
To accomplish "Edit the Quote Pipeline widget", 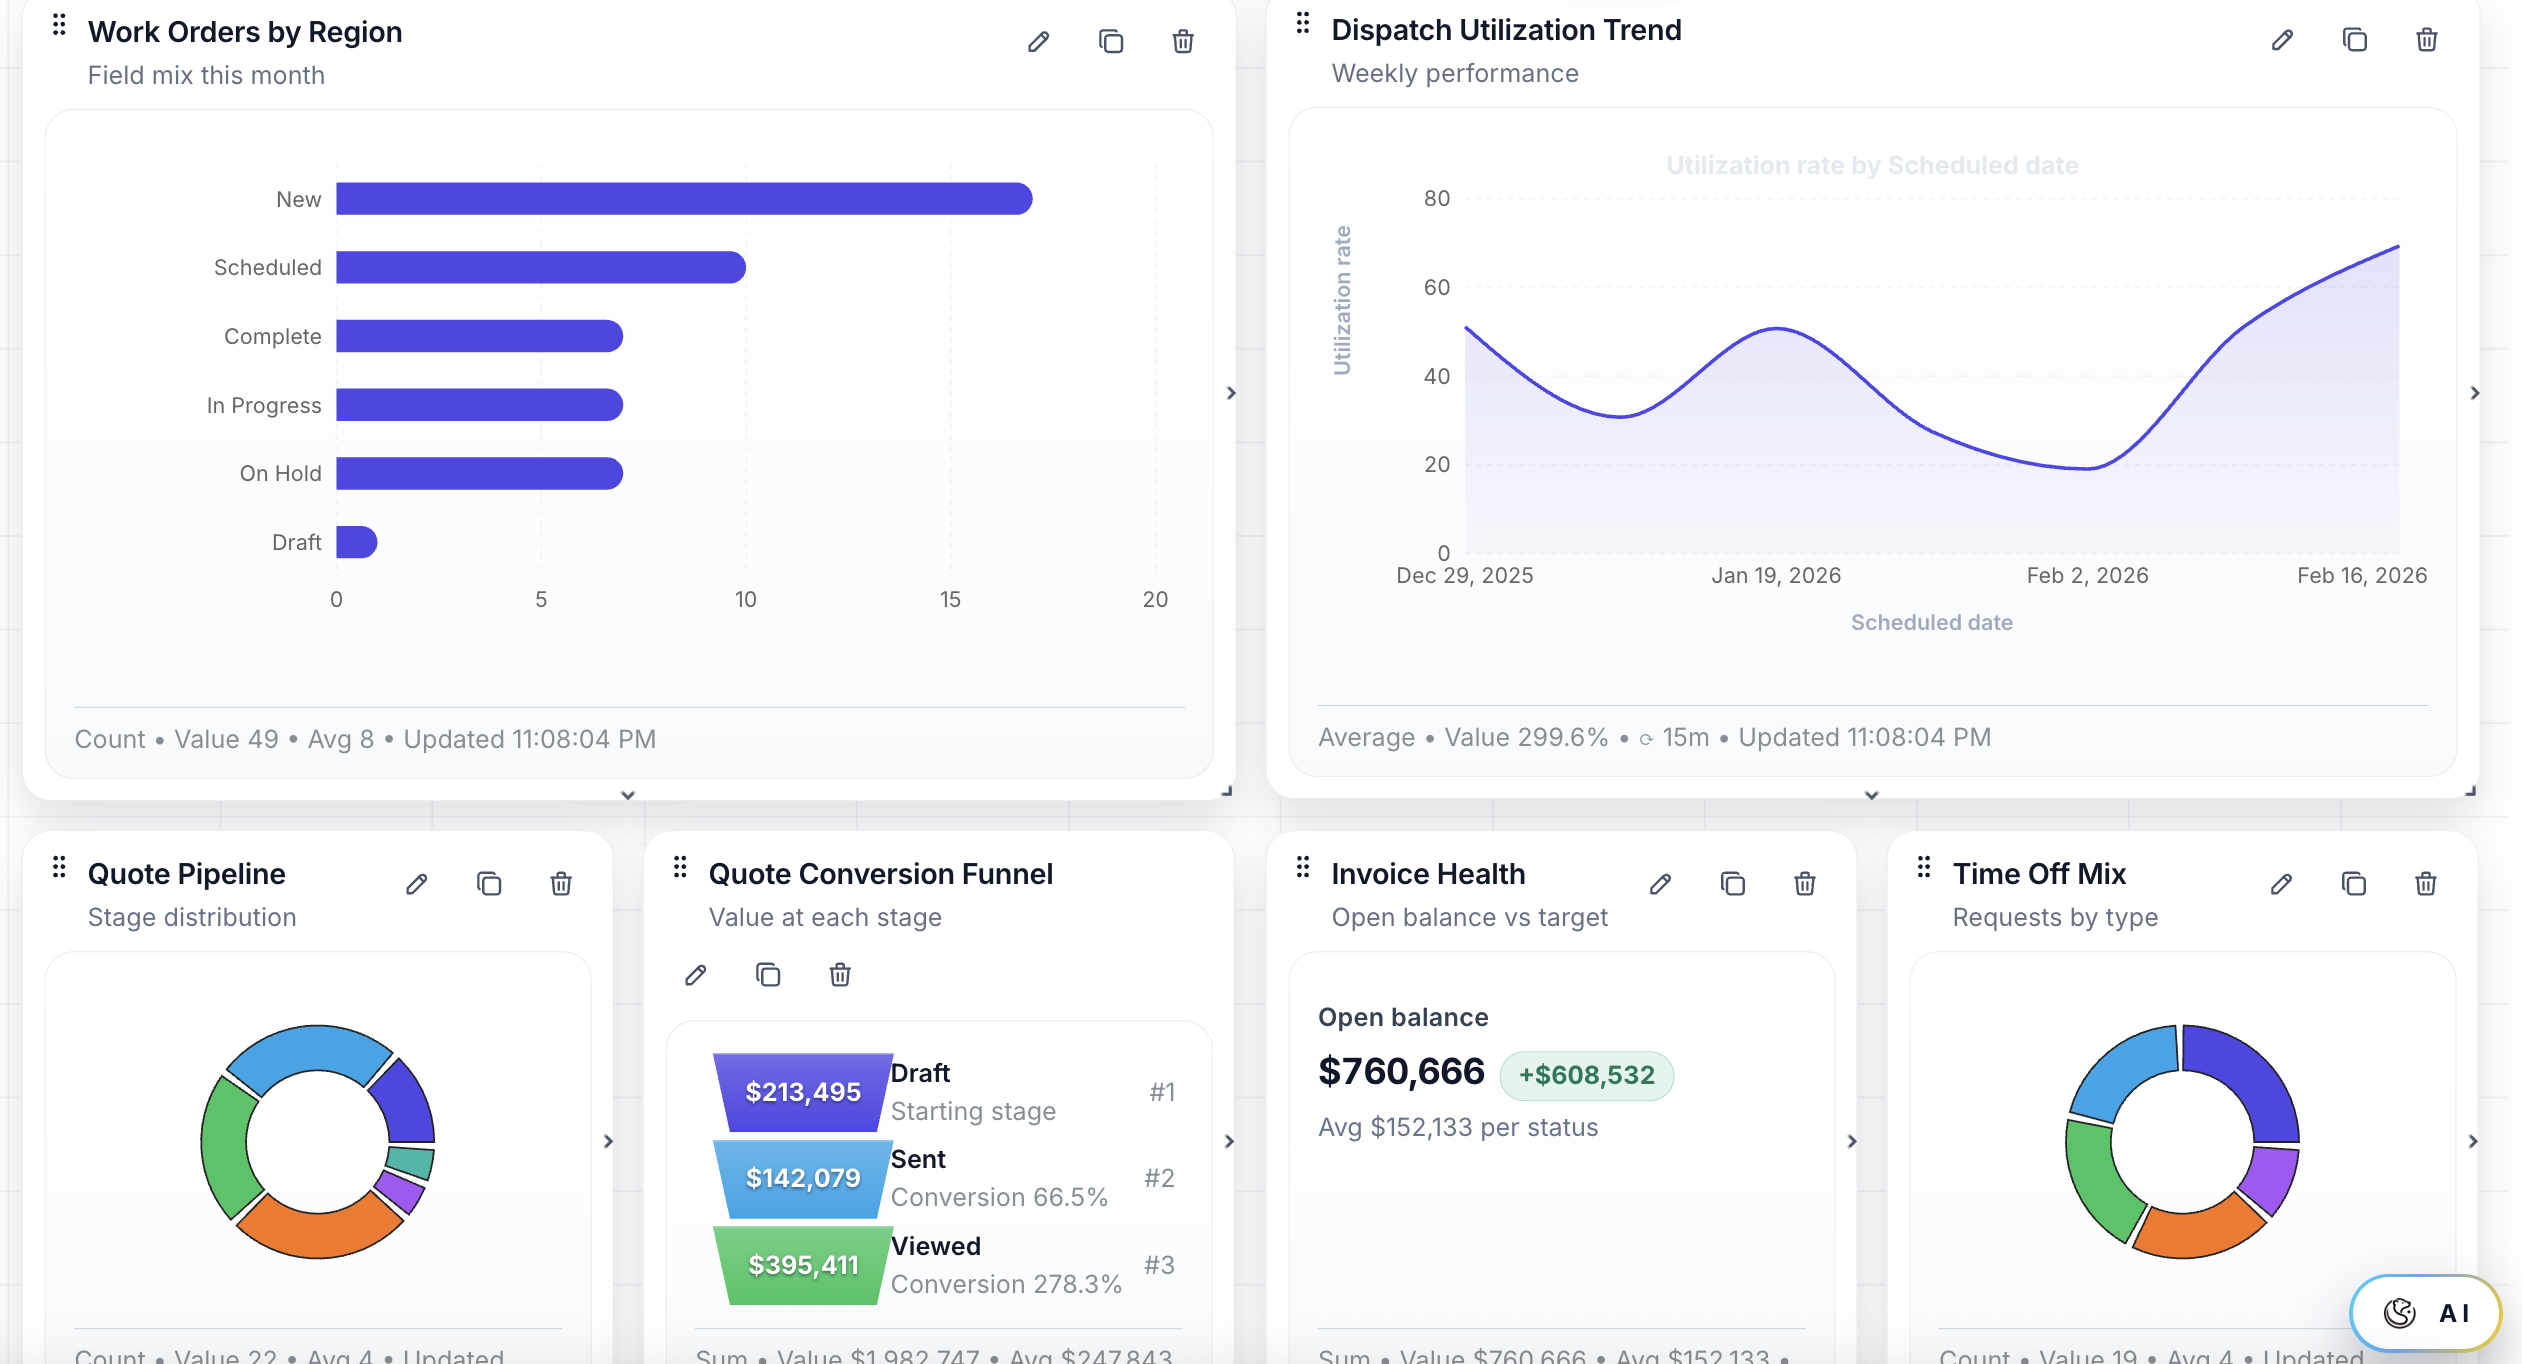I will tap(417, 883).
